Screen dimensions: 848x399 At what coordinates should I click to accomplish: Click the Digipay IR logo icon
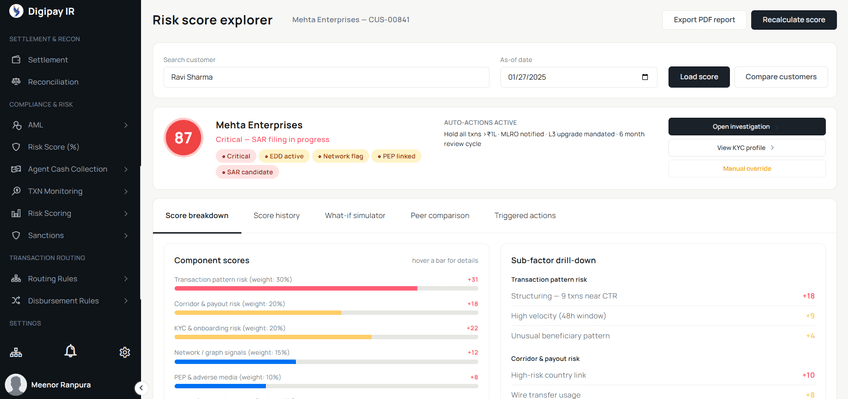point(16,11)
